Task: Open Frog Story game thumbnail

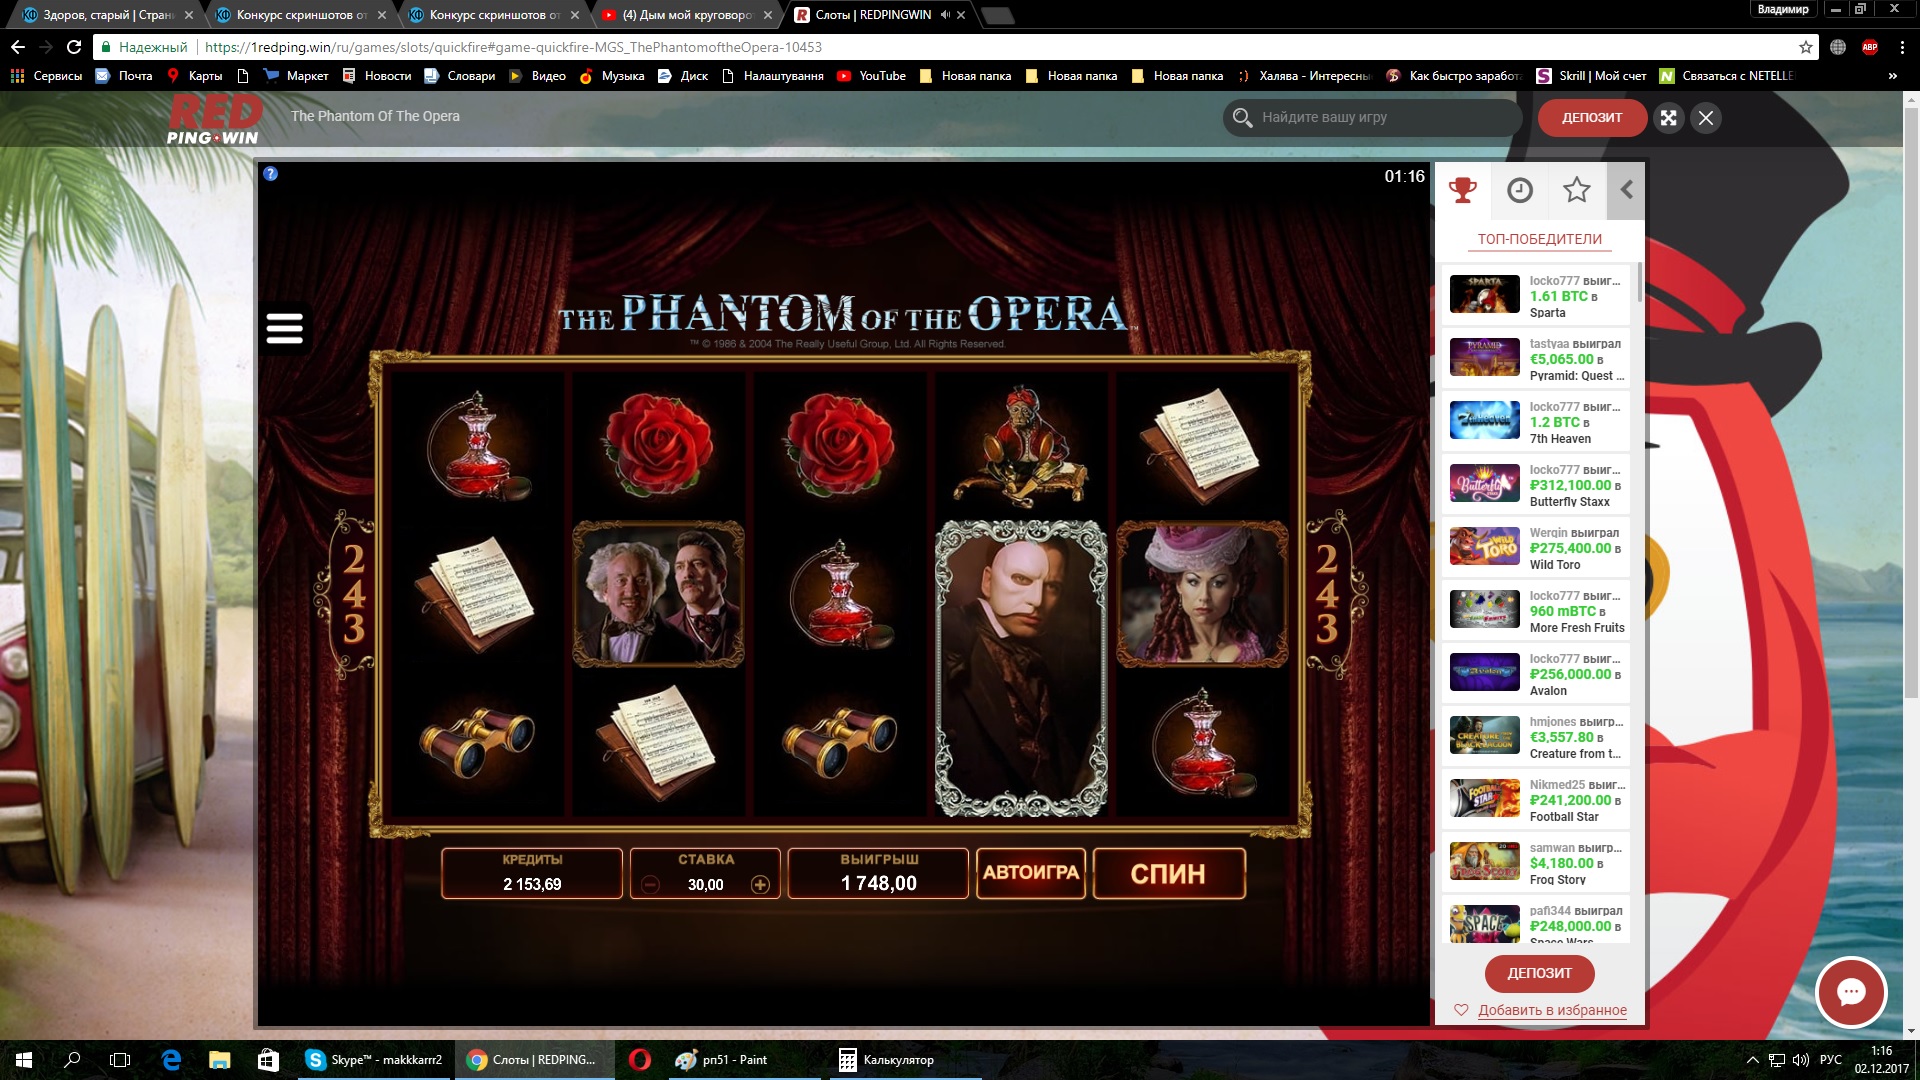Action: 1484,862
